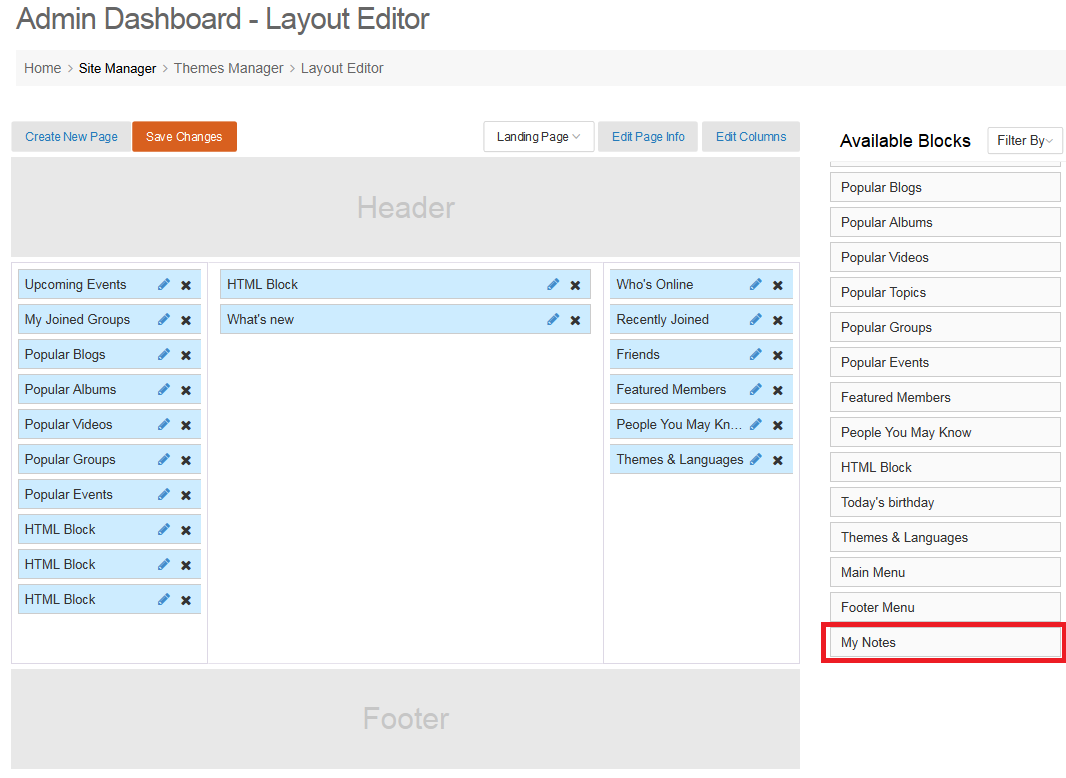Remove the Friends block with X icon

(778, 355)
